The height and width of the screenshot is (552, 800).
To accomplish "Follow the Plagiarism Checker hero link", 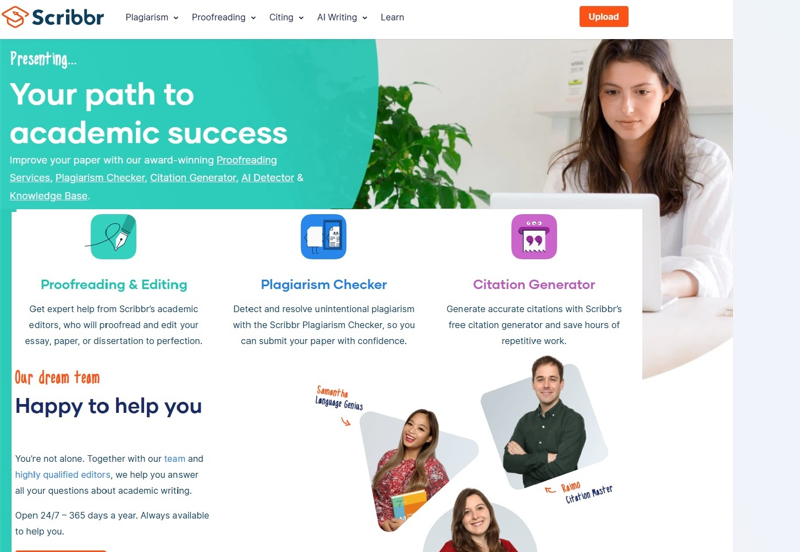I will click(x=100, y=178).
